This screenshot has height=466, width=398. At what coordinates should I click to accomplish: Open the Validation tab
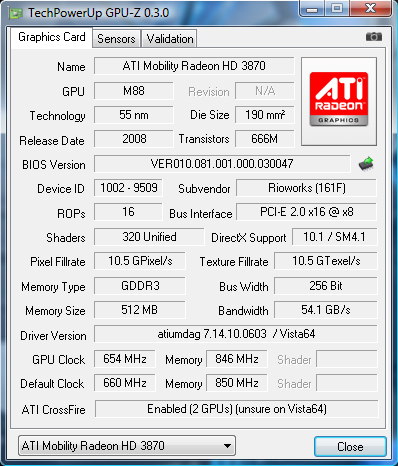click(x=170, y=39)
